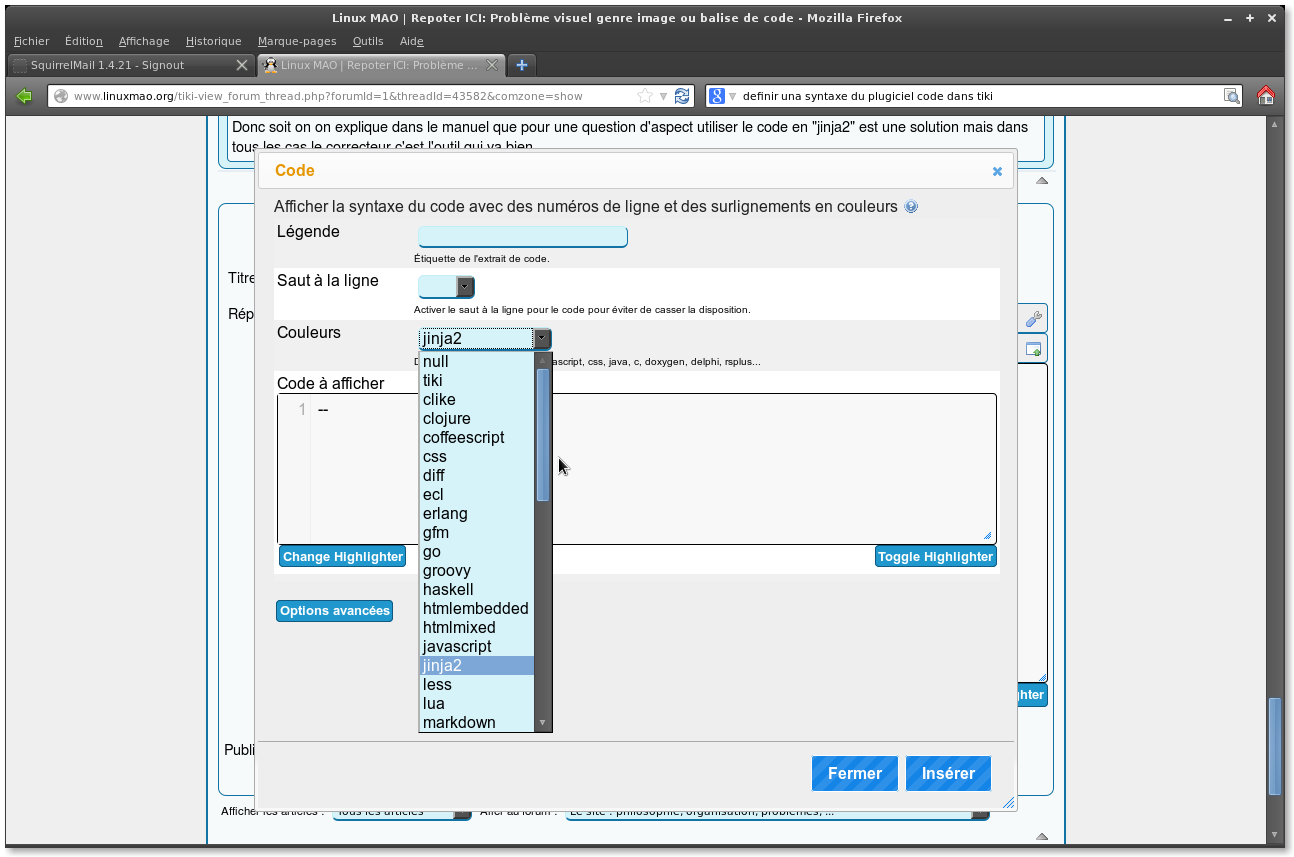Viewport: 1294px width, 857px height.
Task: Close the Code dialog with the x
Action: [x=997, y=171]
